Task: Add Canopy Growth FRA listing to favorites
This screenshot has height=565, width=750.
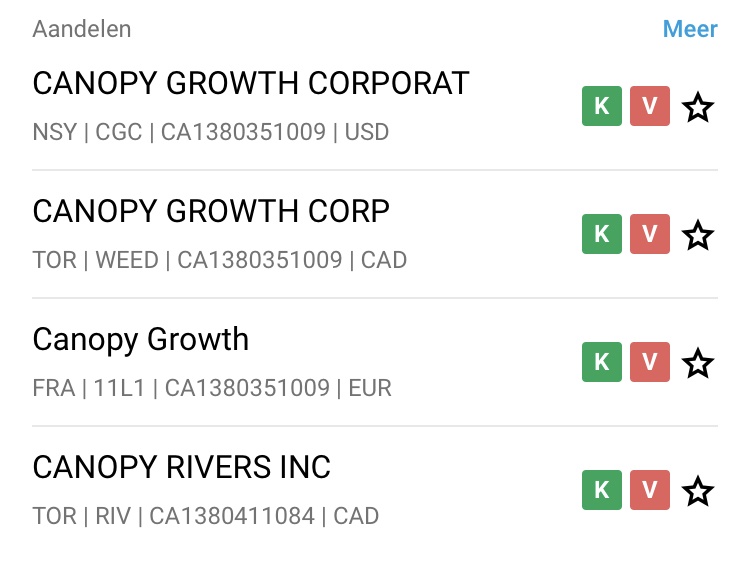Action: [697, 362]
